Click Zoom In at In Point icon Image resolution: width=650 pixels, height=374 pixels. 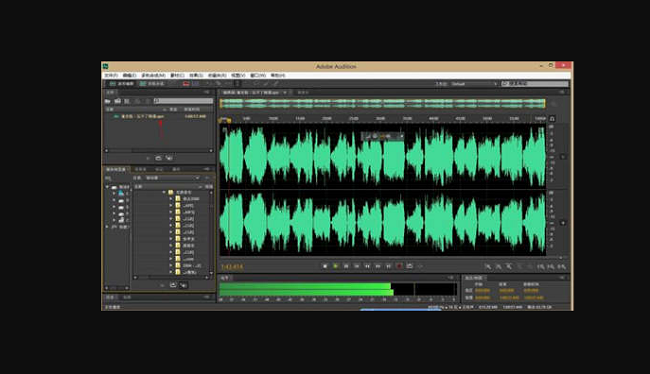coord(541,267)
